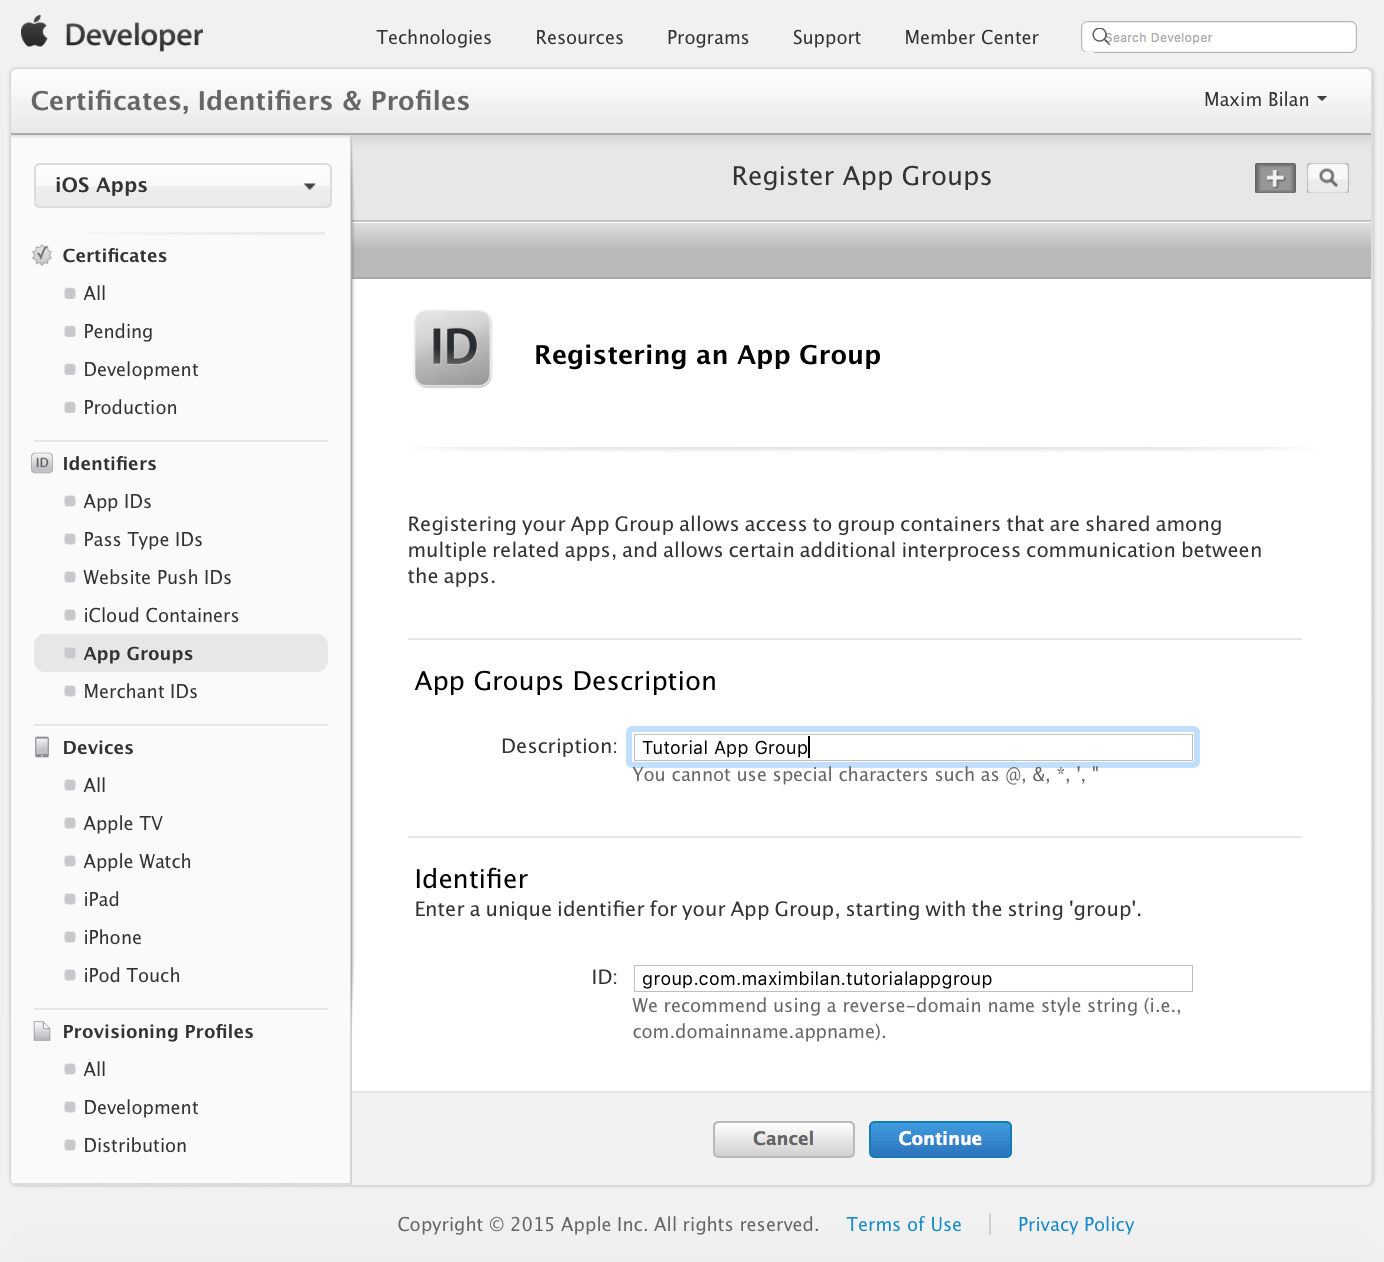Select App Groups in the sidebar
This screenshot has width=1384, height=1262.
(x=137, y=653)
